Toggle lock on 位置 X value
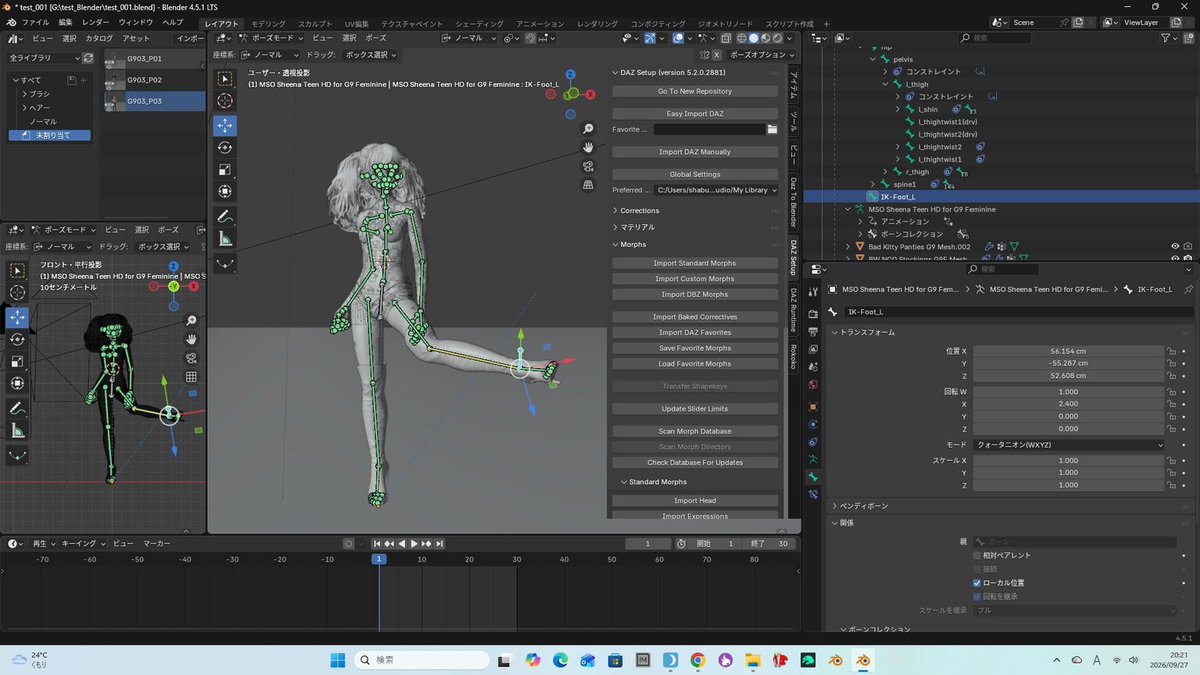 pyautogui.click(x=1171, y=351)
